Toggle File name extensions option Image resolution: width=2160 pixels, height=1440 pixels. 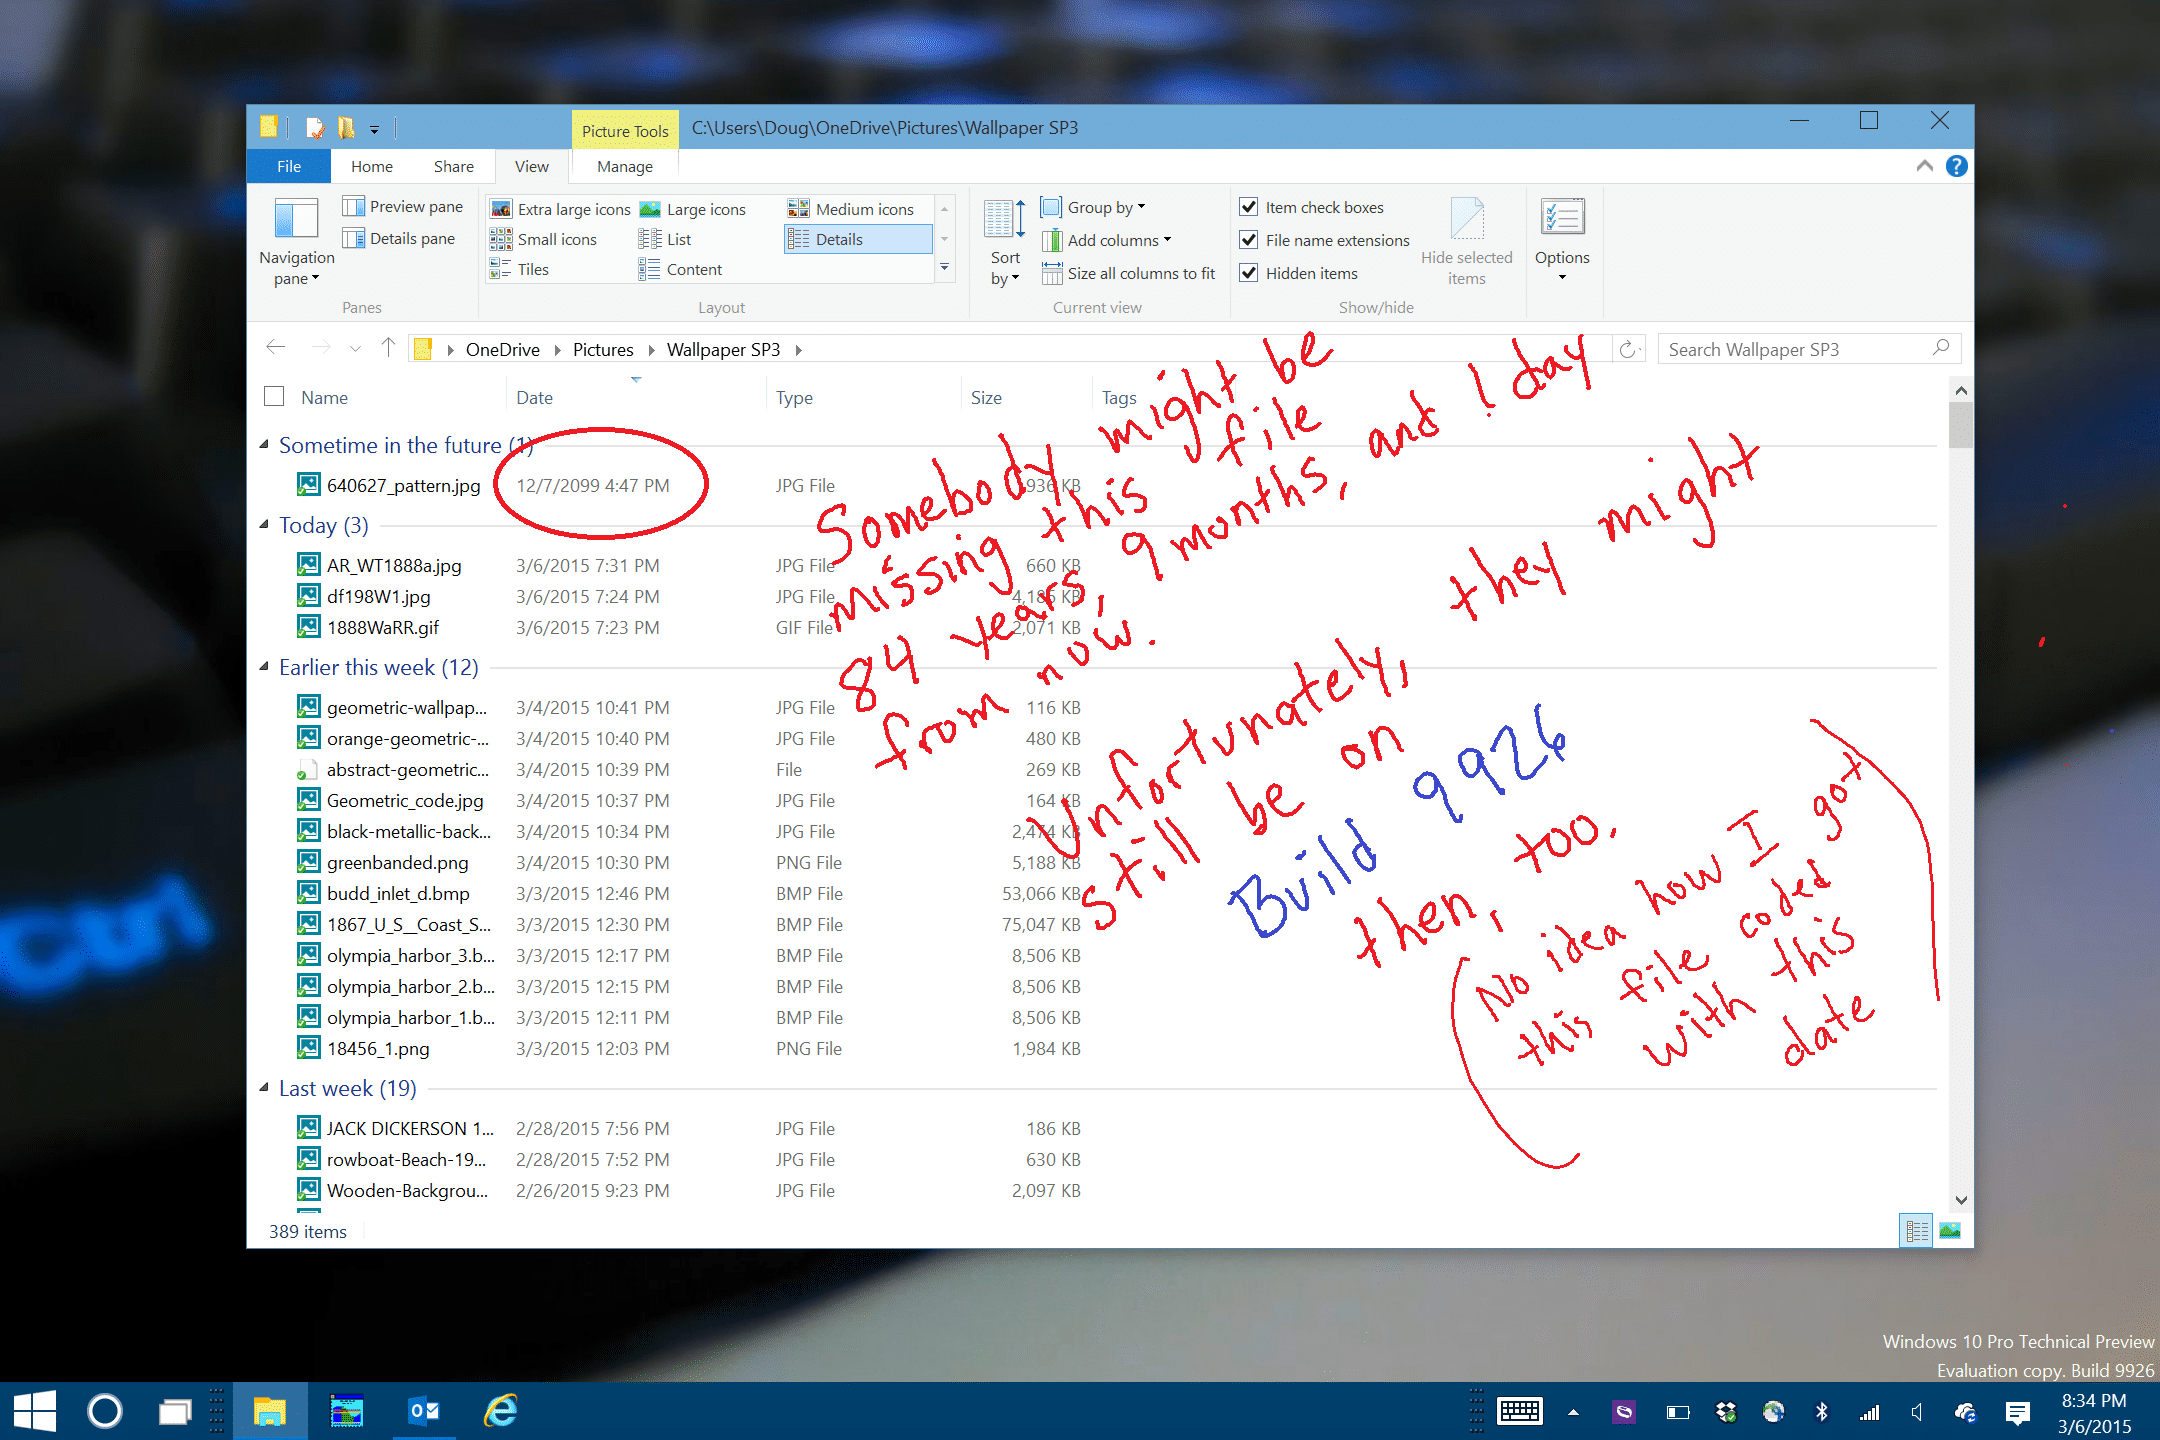point(1325,240)
